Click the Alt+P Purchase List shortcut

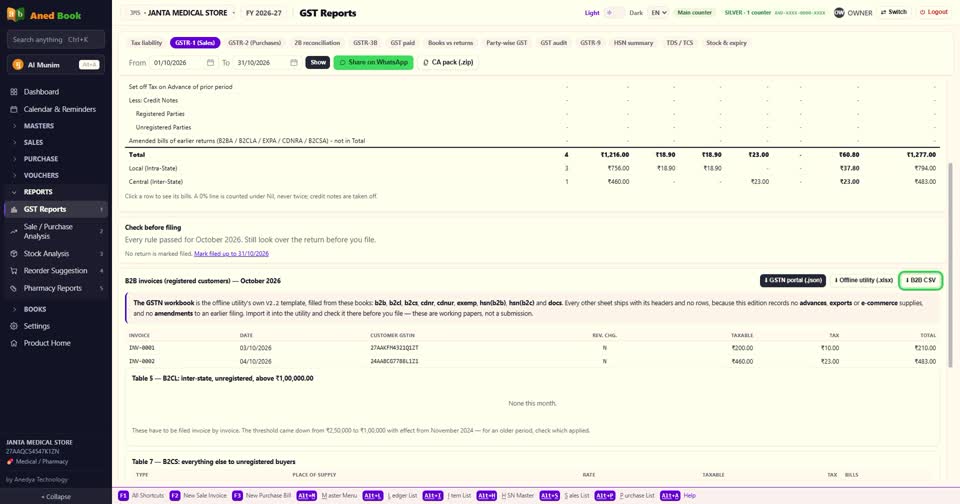[x=625, y=495]
